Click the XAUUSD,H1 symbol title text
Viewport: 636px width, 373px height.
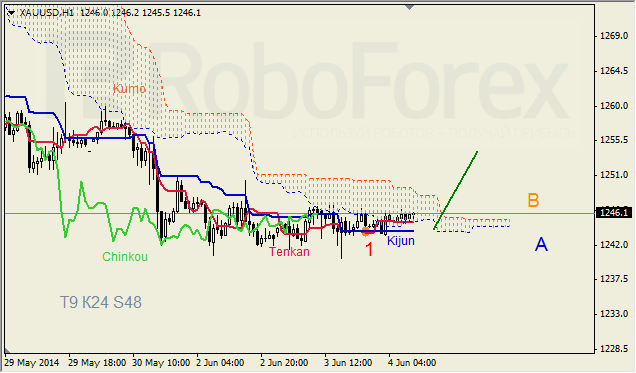coord(47,13)
